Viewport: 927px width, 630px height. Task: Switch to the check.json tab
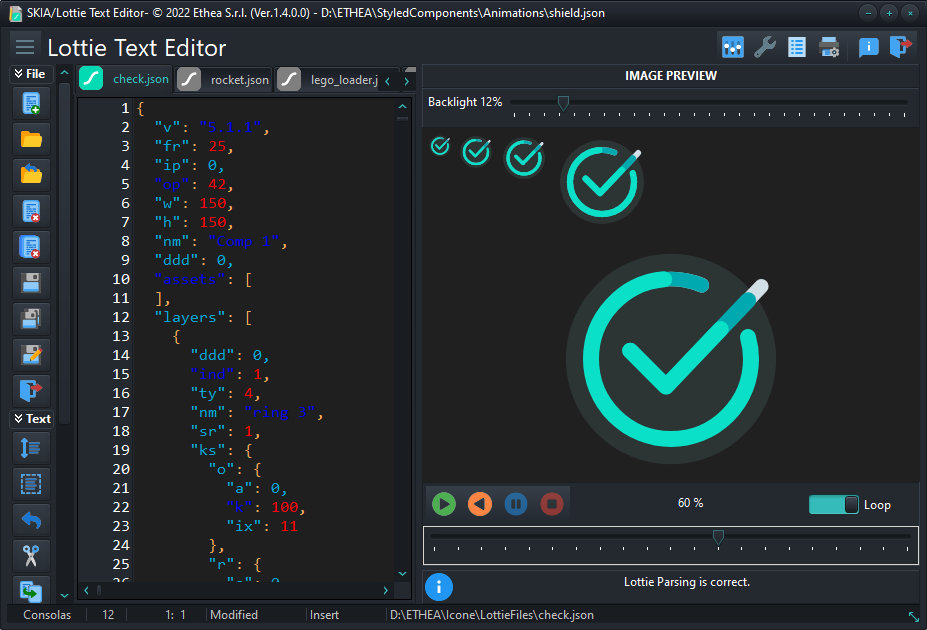pos(125,79)
